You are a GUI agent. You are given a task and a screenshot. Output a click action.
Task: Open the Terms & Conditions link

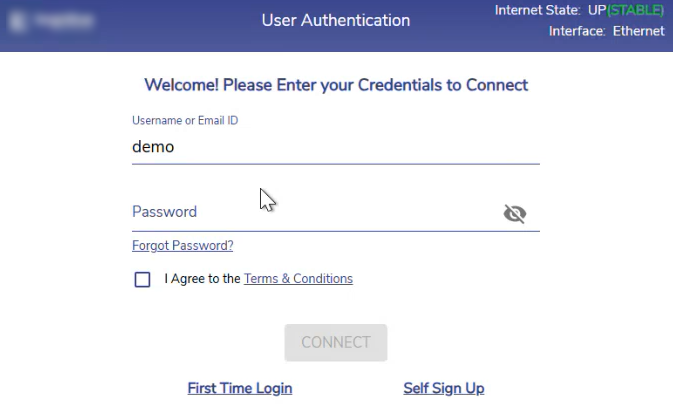point(298,279)
